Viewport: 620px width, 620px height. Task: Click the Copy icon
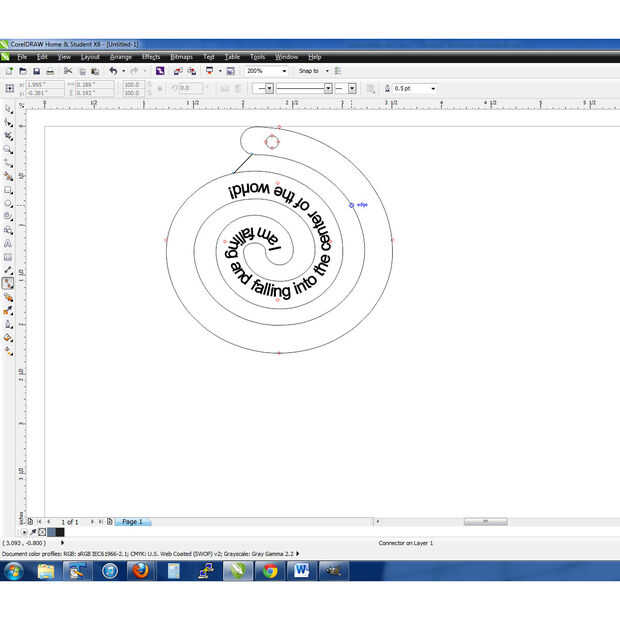pos(83,72)
